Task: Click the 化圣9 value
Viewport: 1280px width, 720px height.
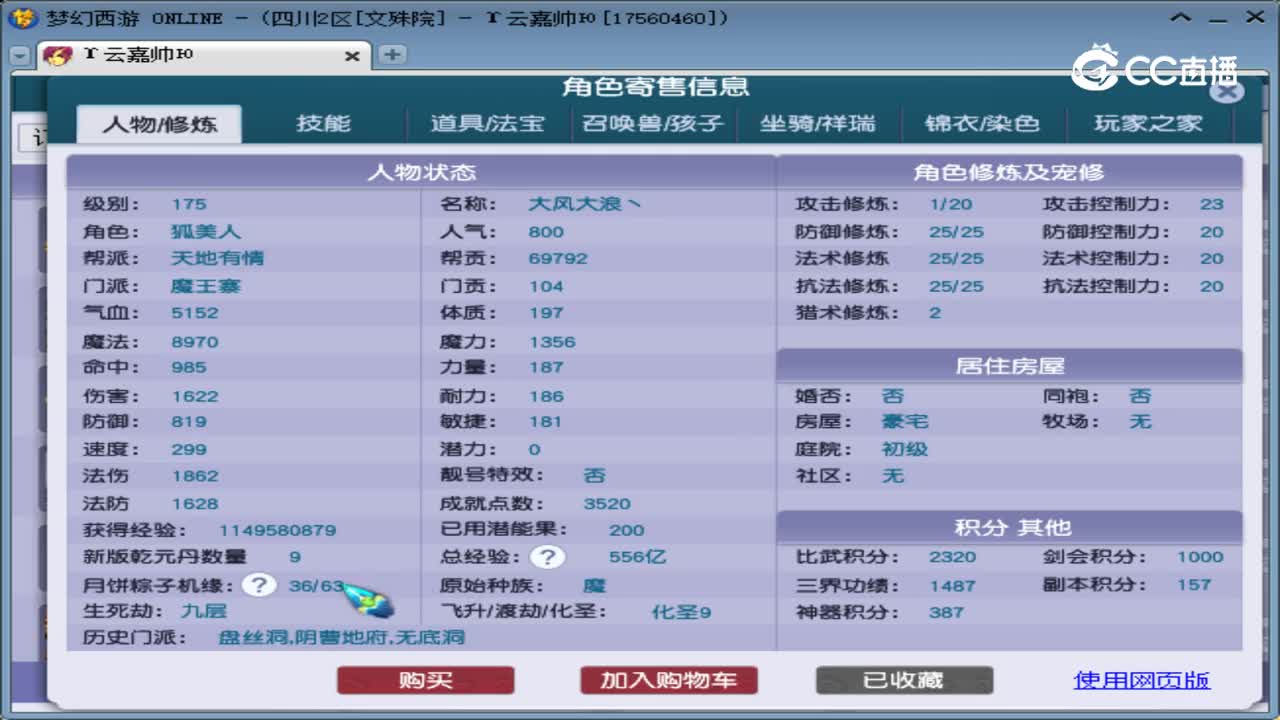Action: (681, 612)
